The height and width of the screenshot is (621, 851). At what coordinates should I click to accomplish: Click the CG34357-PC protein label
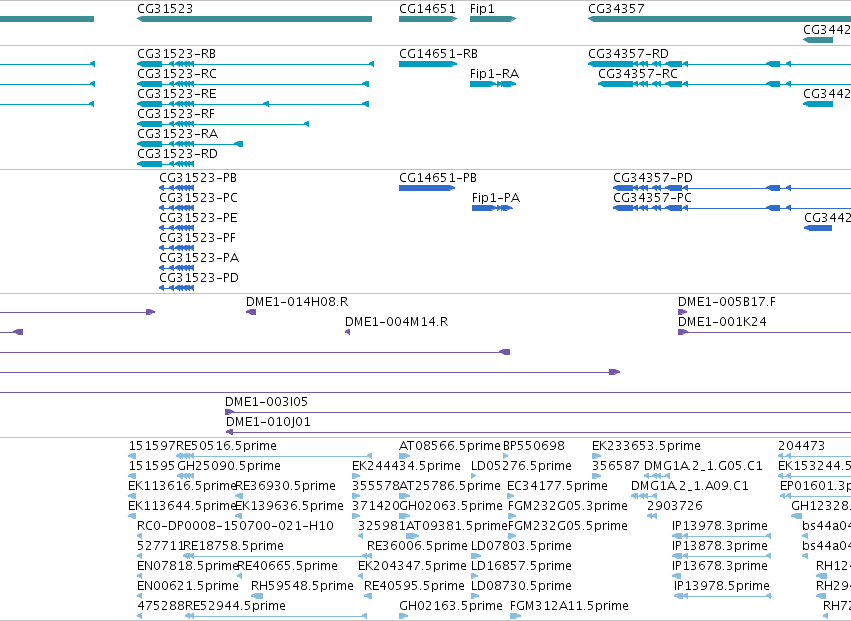[652, 198]
